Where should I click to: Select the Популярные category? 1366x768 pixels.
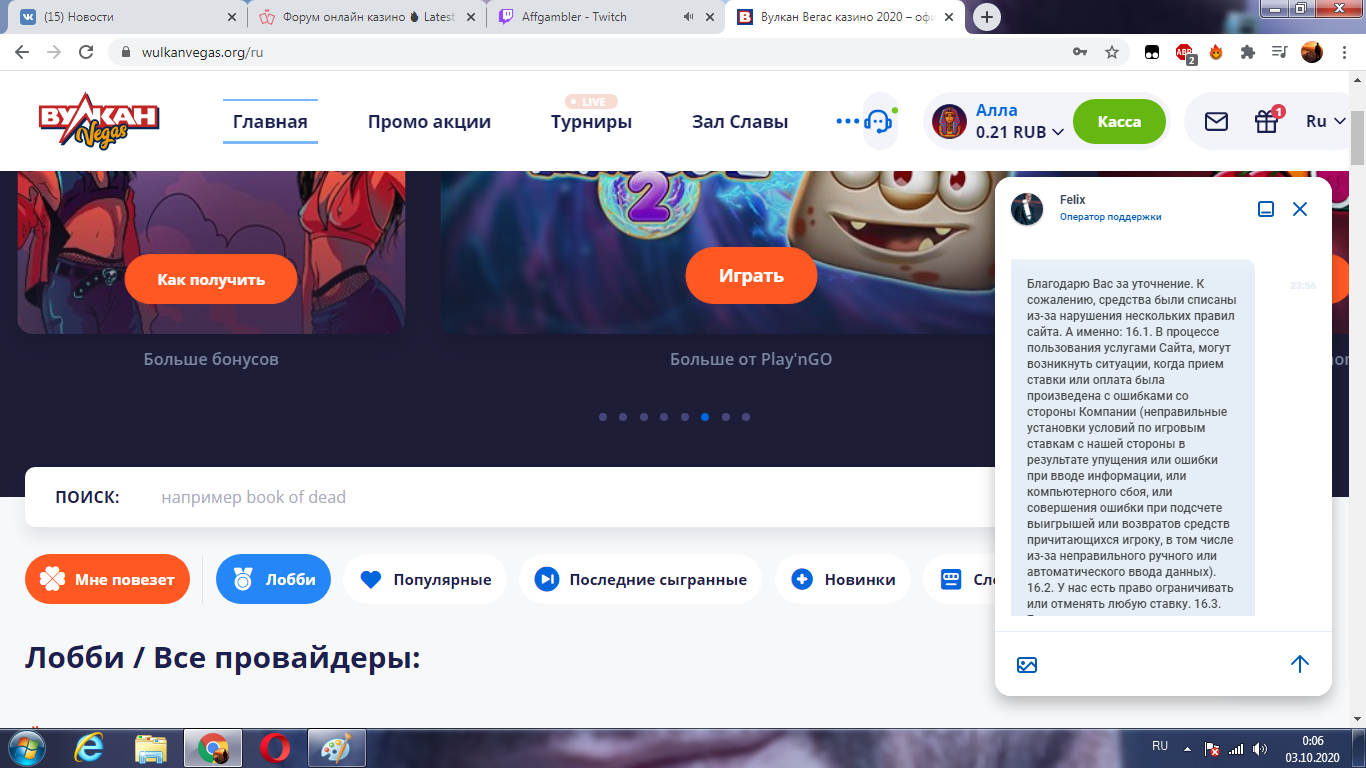(x=425, y=579)
